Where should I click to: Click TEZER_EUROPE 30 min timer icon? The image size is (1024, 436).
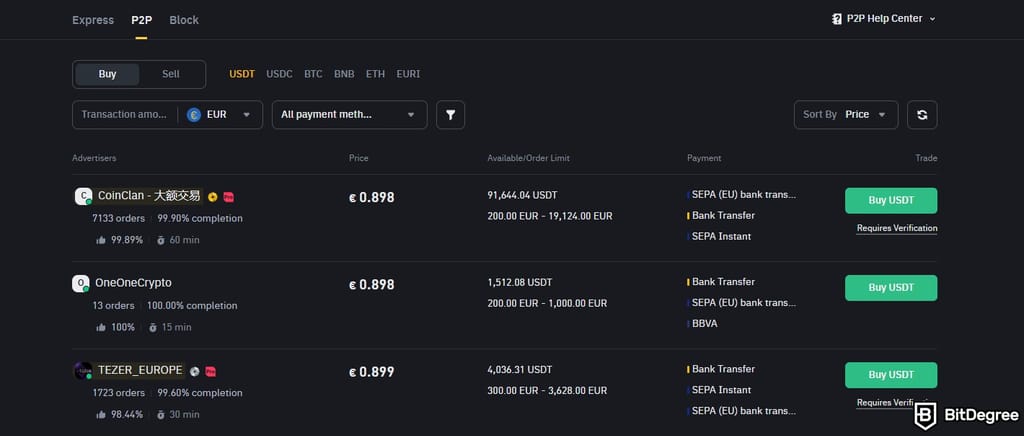click(161, 415)
